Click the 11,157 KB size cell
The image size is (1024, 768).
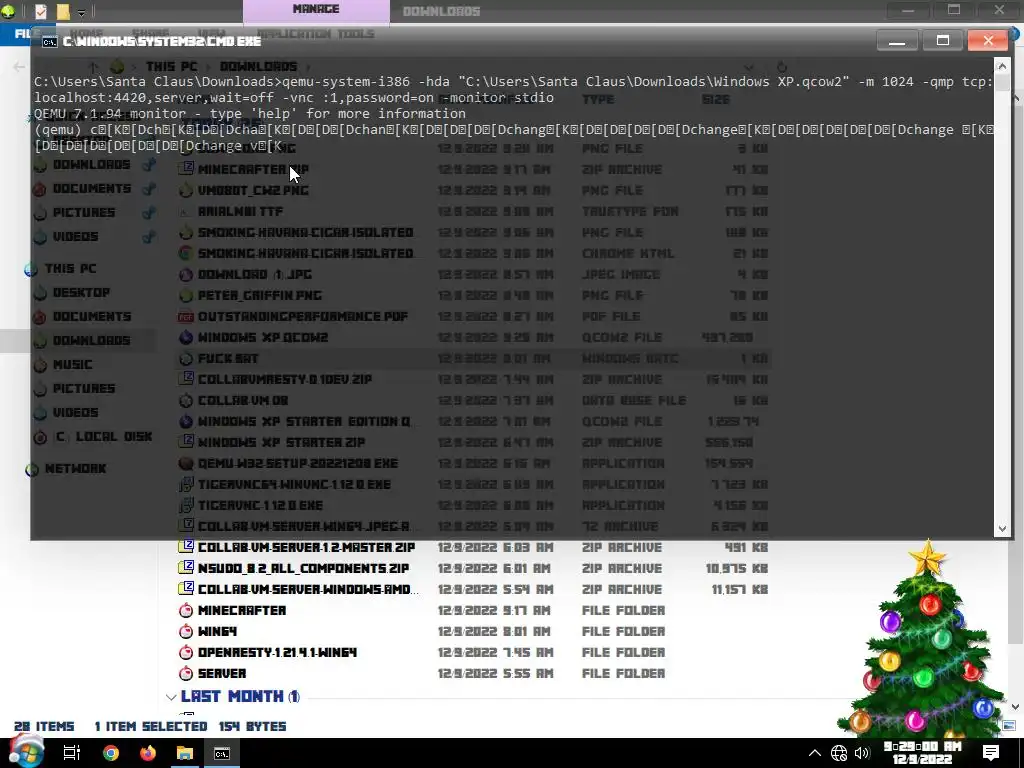point(739,589)
